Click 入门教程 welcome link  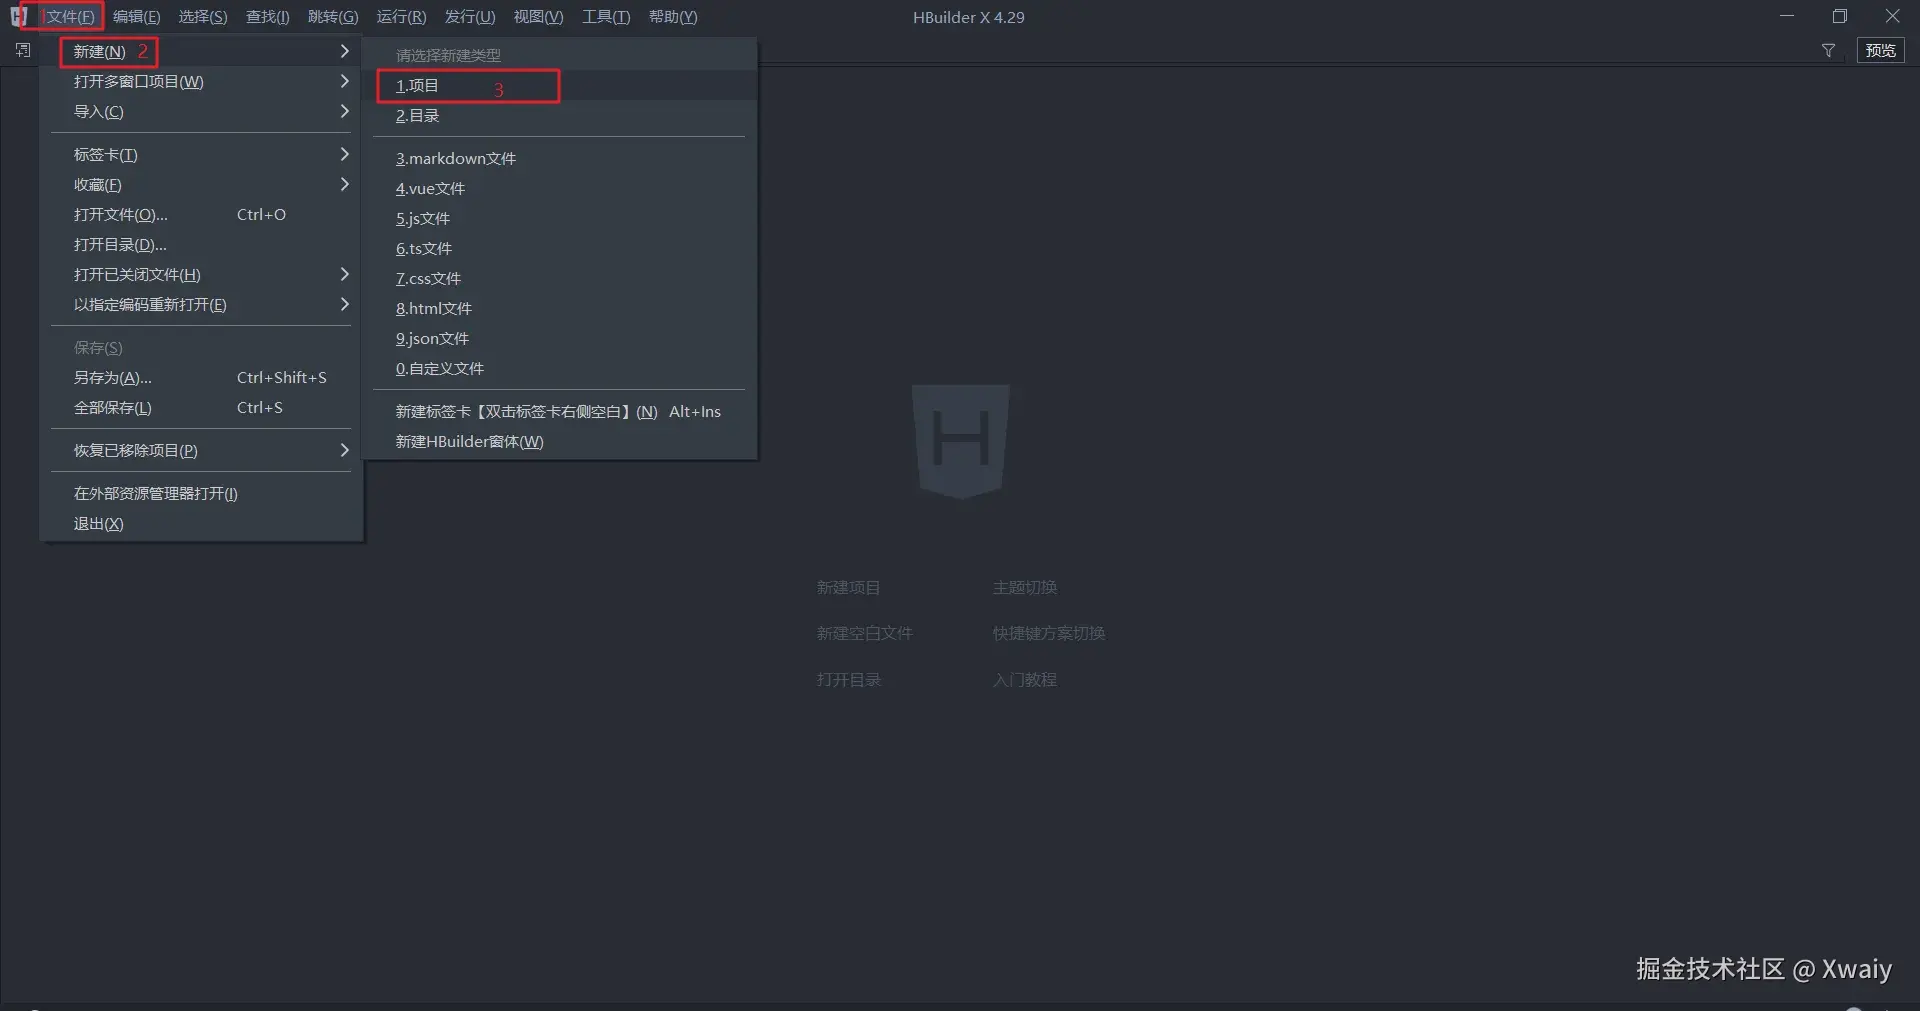click(x=1024, y=679)
